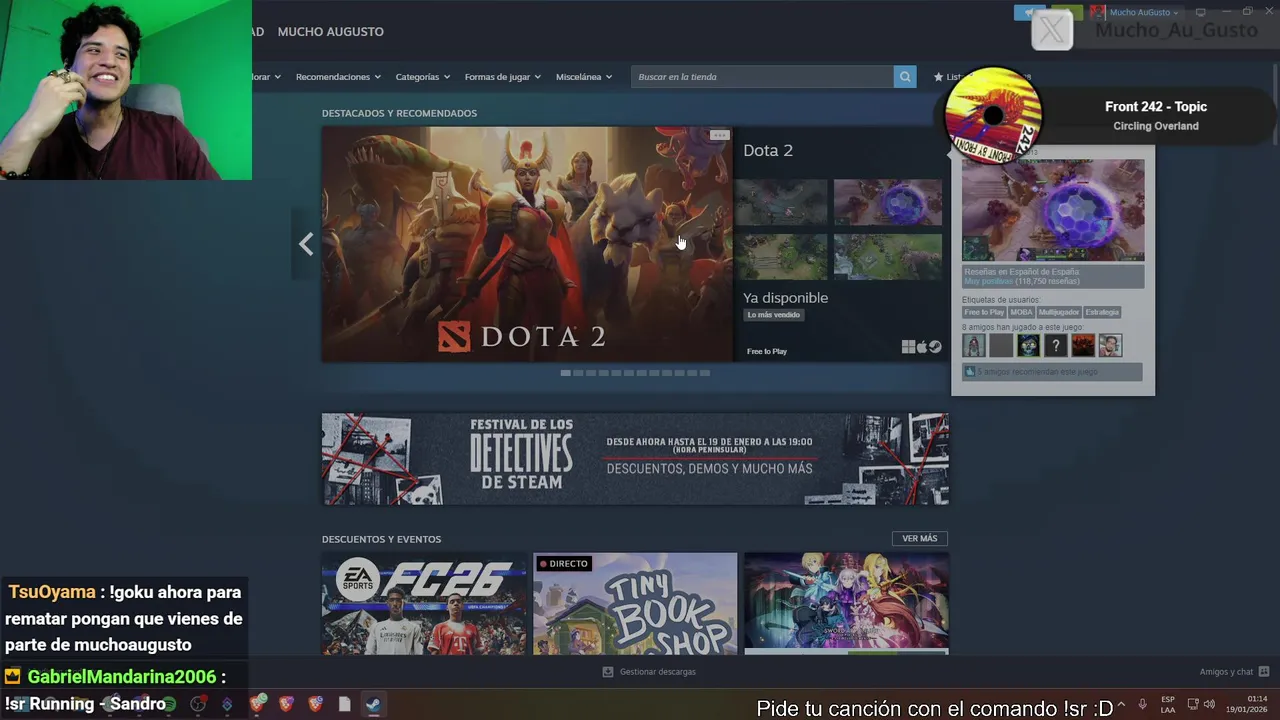Open the purple-sphere Dota 2 screenshot thumbnail
Screen dimensions: 1280x720
pyautogui.click(x=888, y=203)
